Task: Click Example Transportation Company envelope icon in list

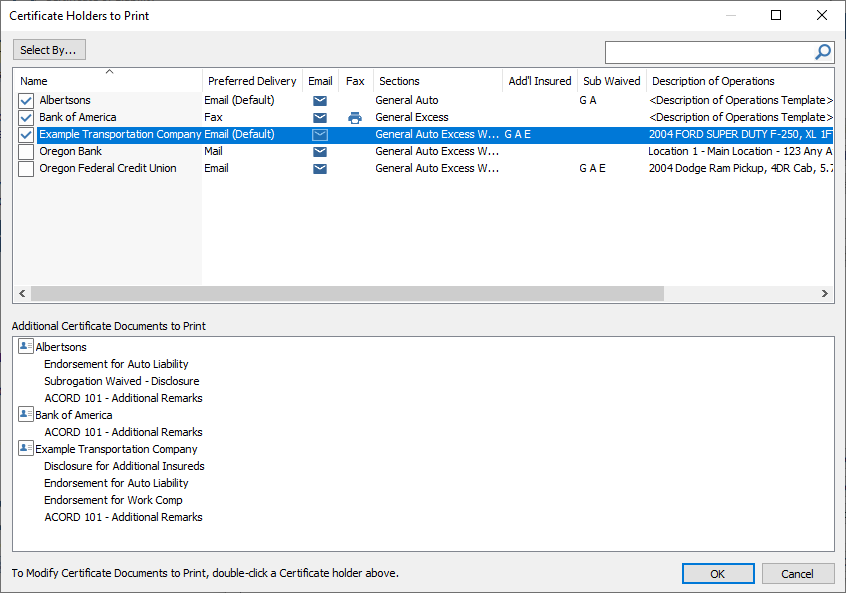Action: point(320,134)
